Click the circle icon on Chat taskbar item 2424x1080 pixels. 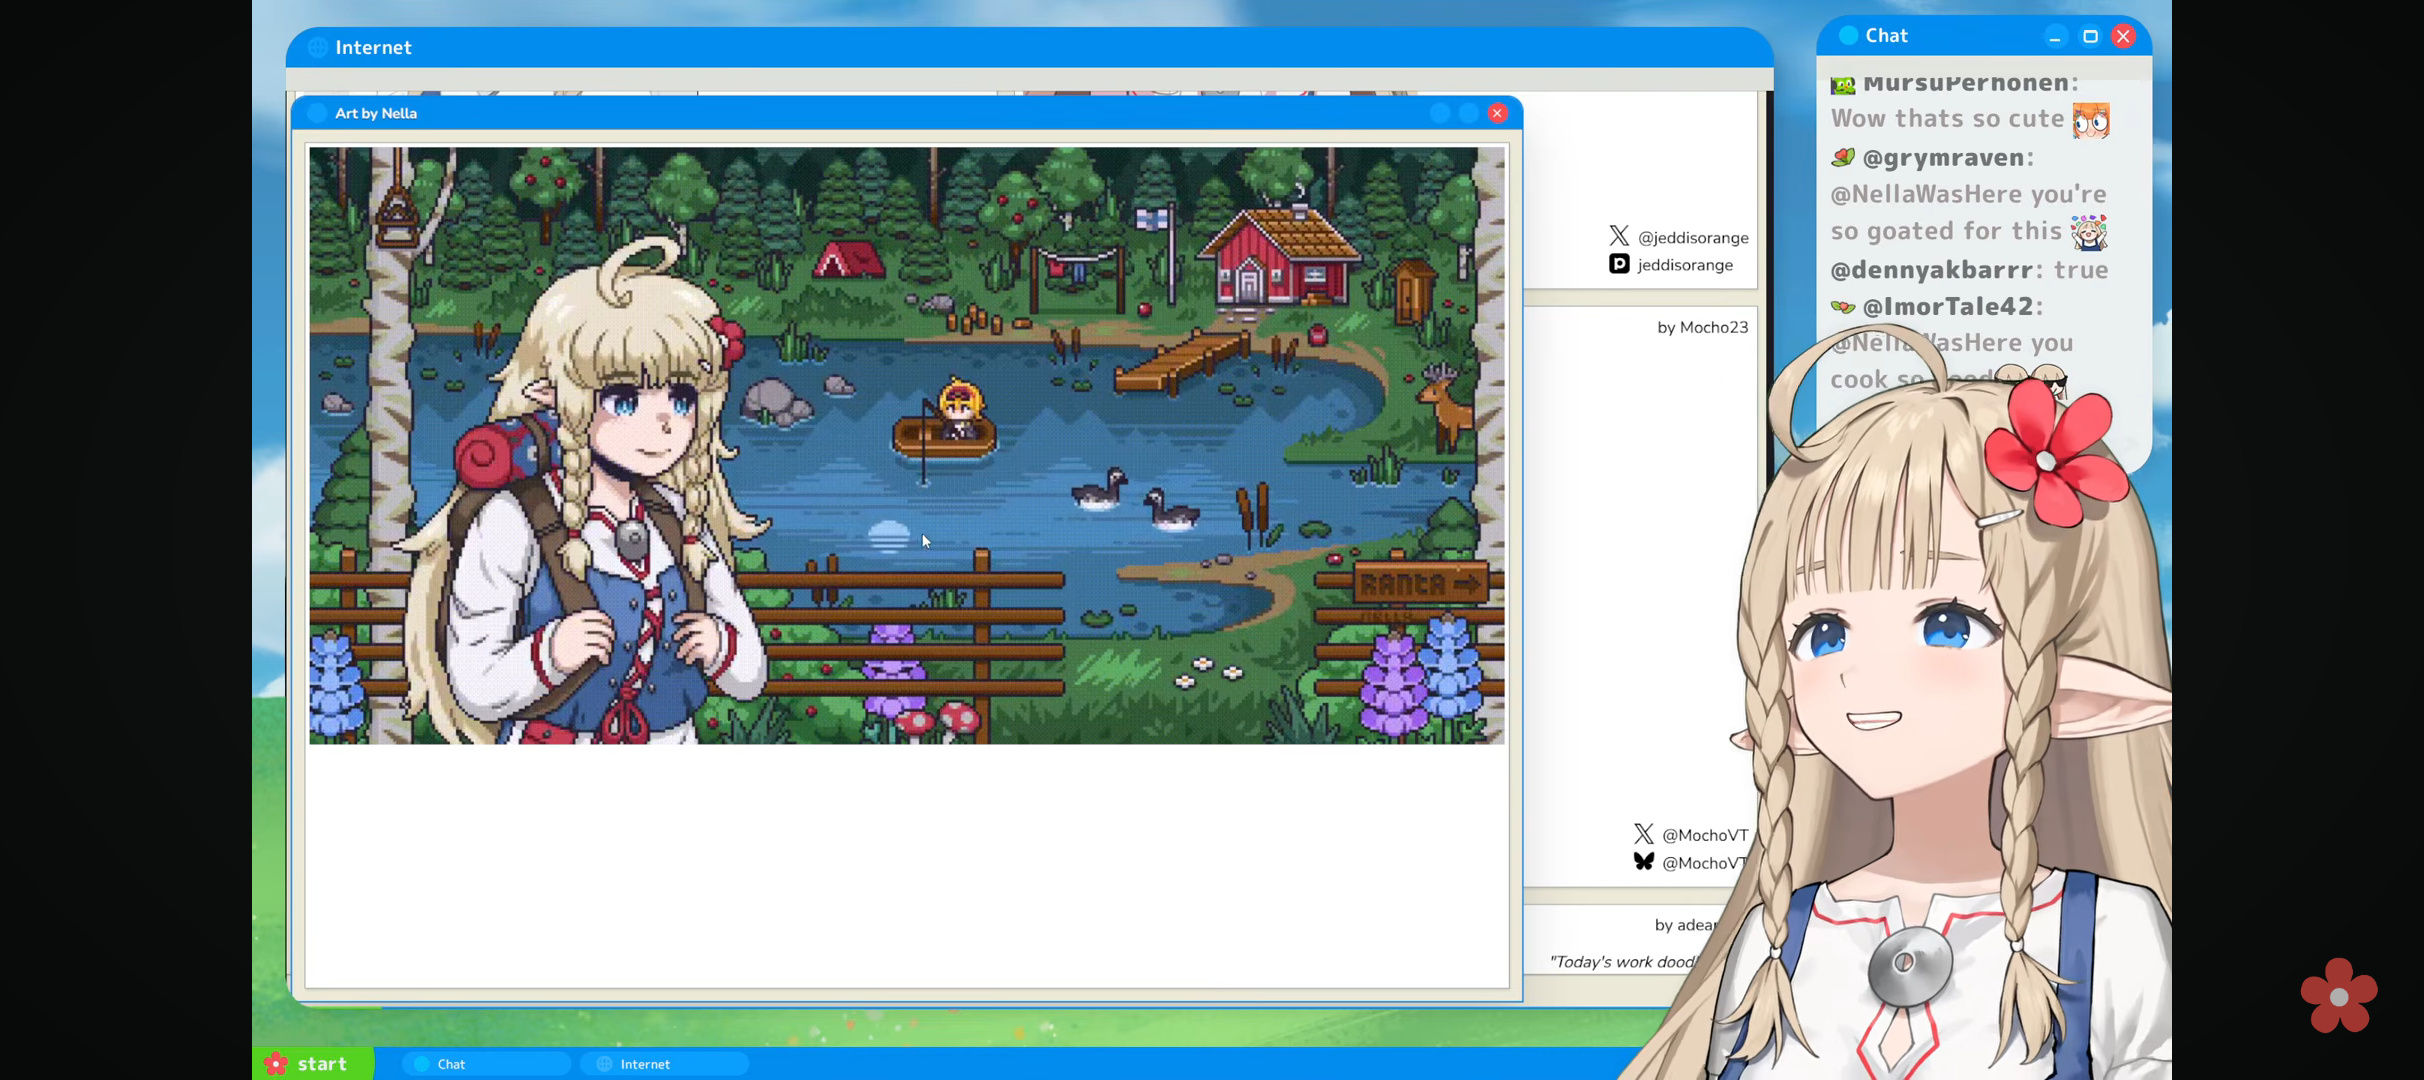click(422, 1064)
